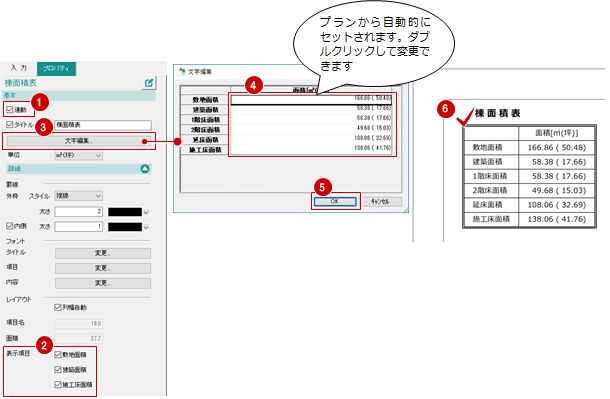Click 49.68 ( 15.03) cell in drawing table
The image size is (610, 399).
point(557,190)
